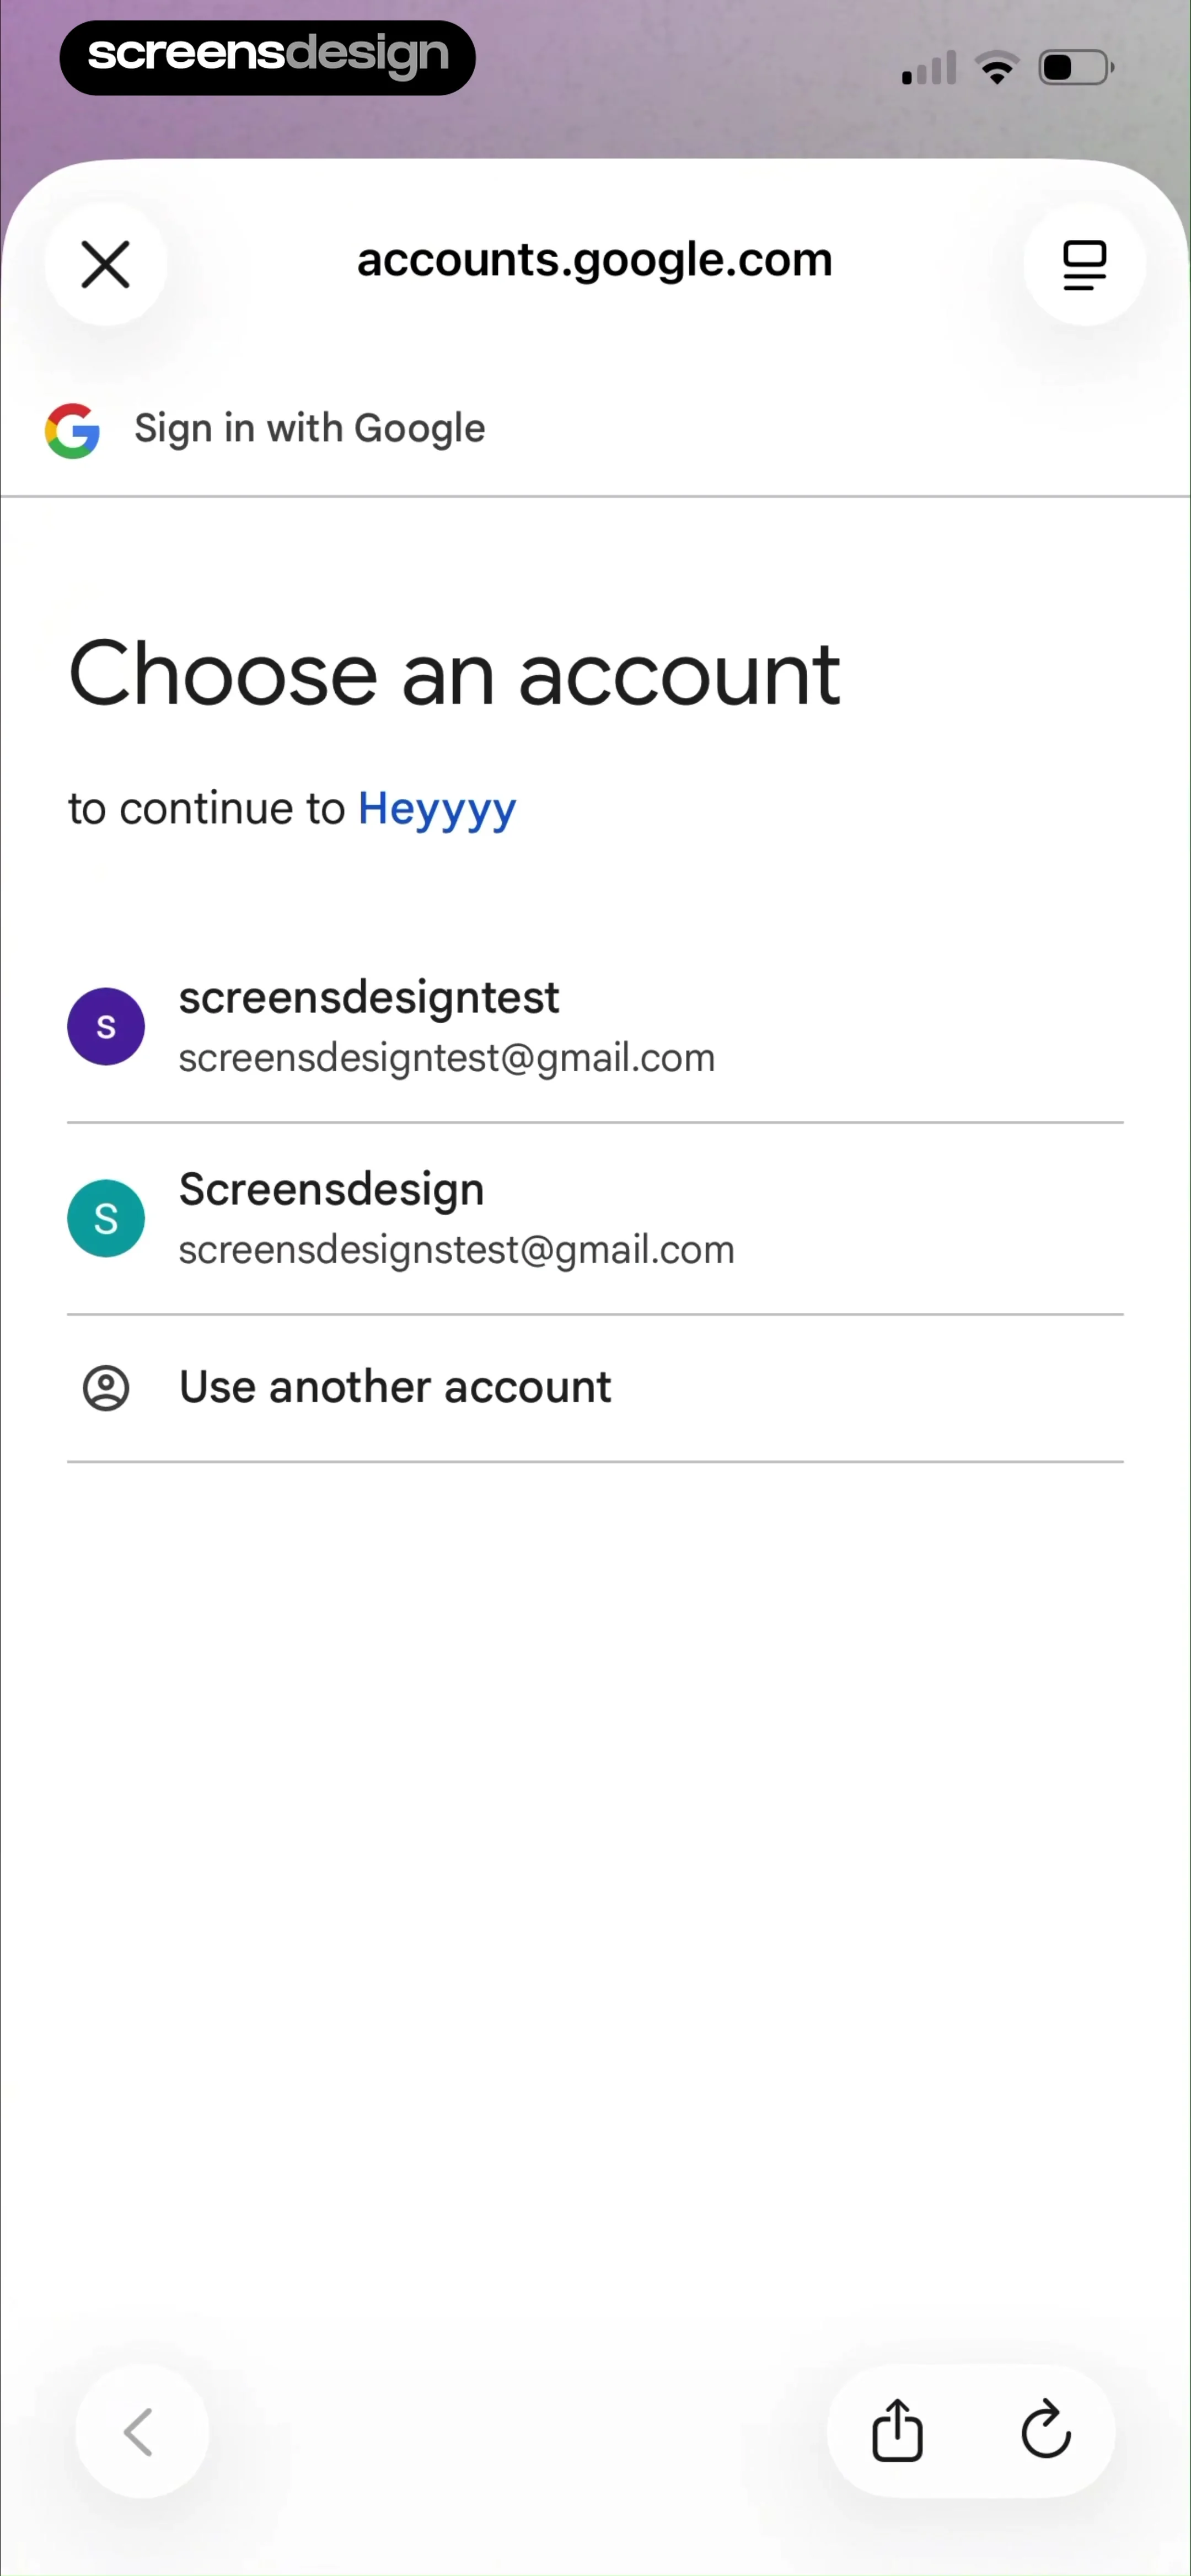
Task: Tap the screensdesign logo pill
Action: 267,57
